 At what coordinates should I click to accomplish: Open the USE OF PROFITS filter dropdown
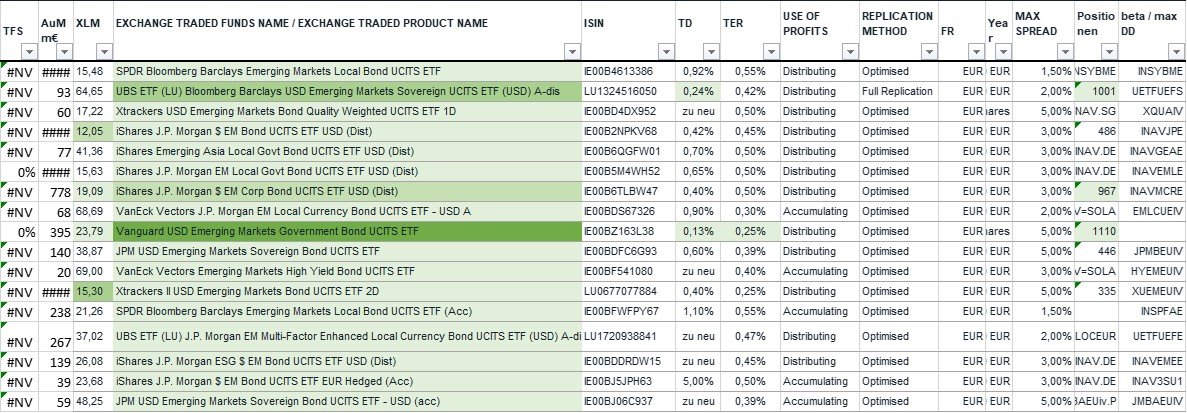[x=848, y=52]
